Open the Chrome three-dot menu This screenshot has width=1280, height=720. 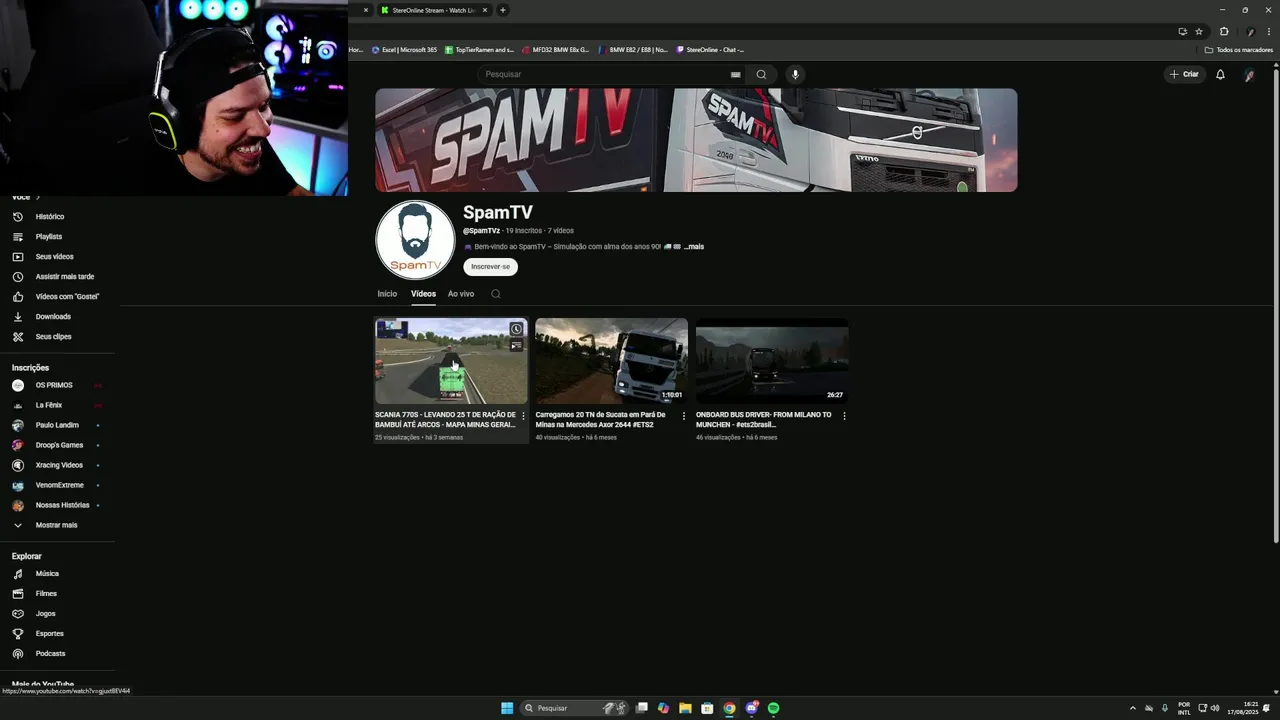click(1267, 31)
